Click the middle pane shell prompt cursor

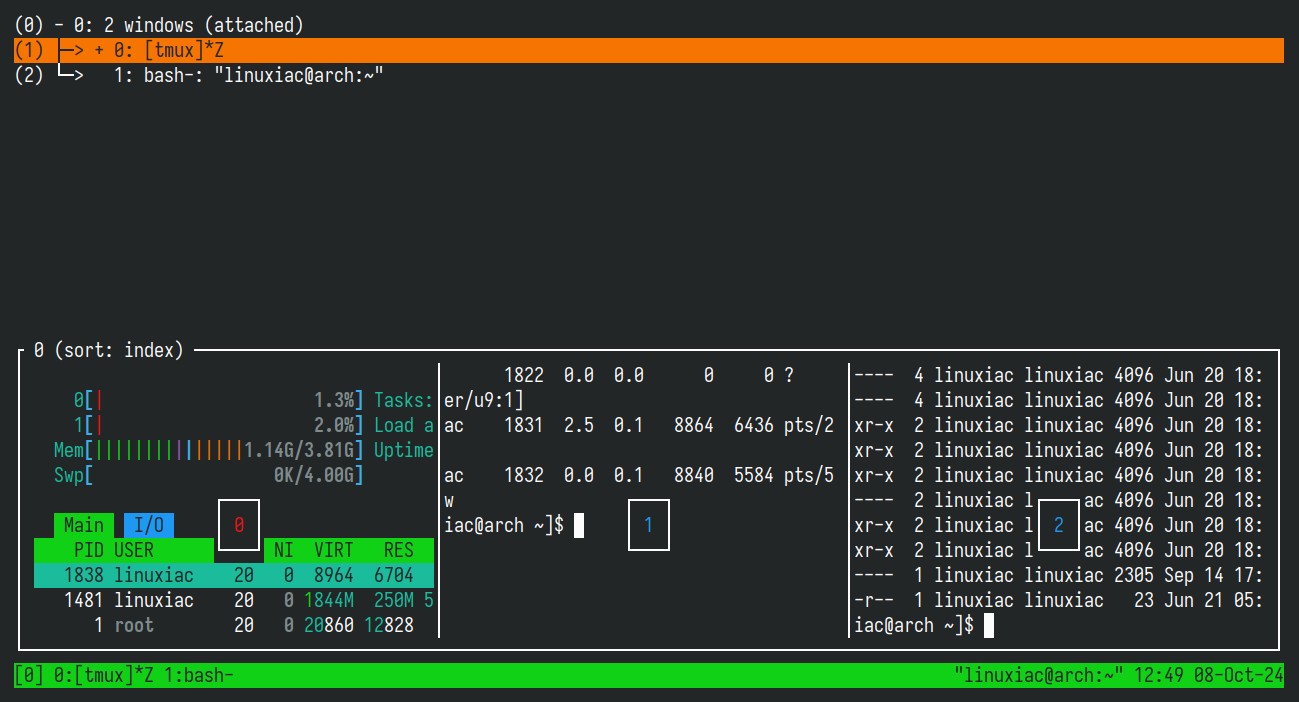coord(579,525)
